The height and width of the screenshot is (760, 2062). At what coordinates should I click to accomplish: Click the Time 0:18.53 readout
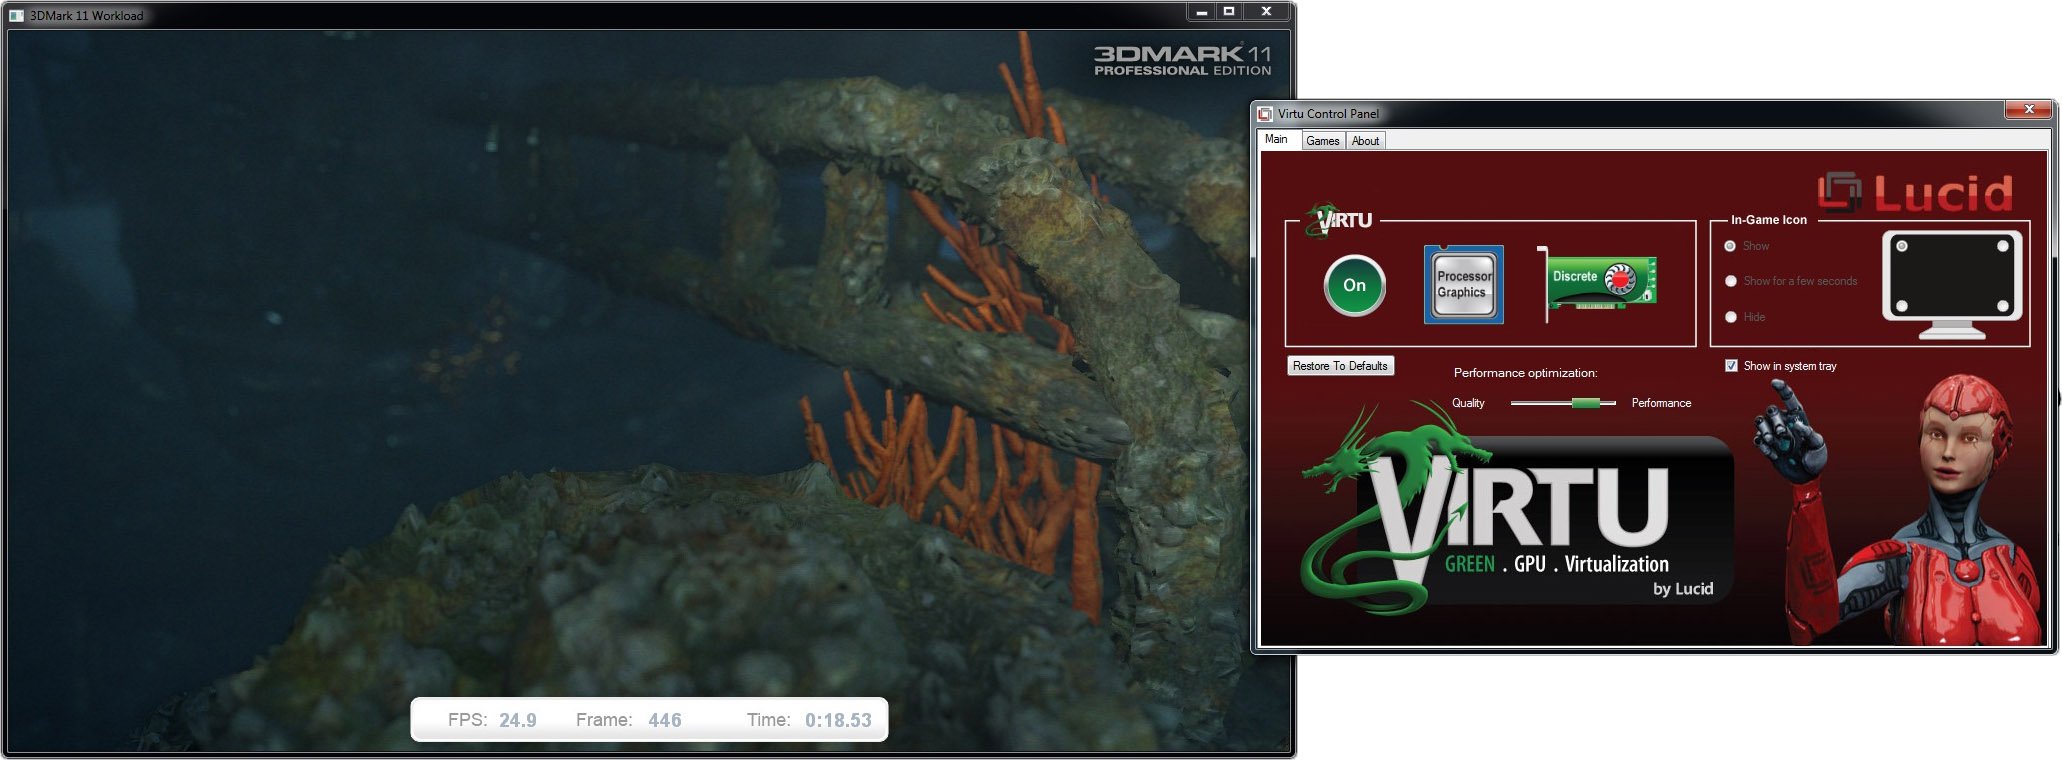point(838,720)
